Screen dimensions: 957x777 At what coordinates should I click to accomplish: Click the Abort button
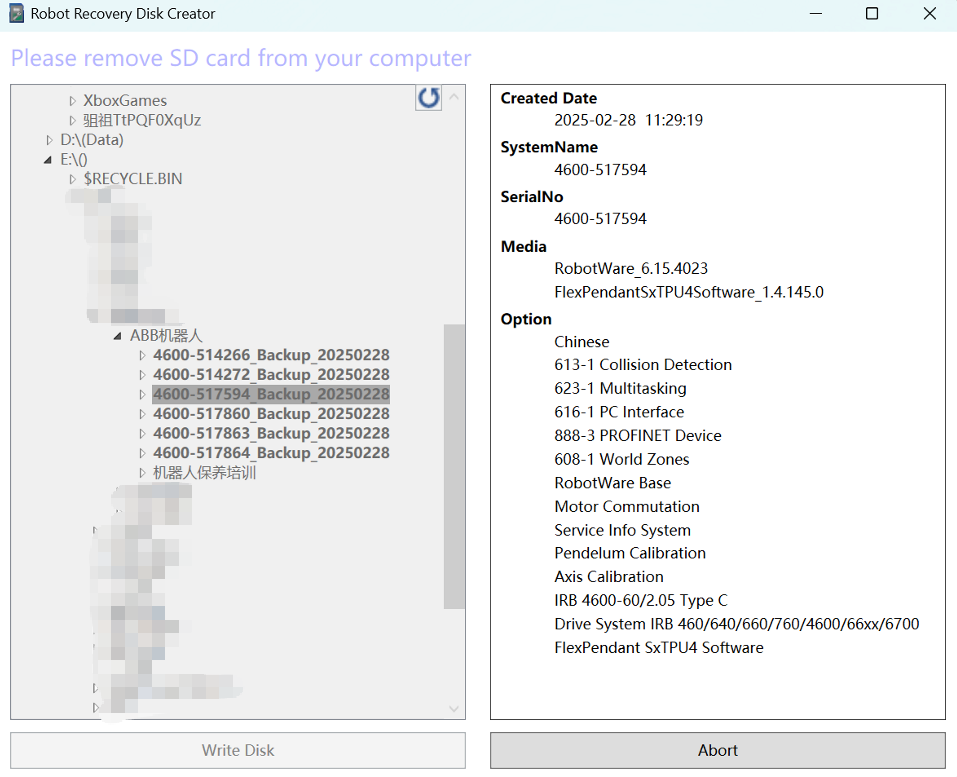pyautogui.click(x=718, y=750)
